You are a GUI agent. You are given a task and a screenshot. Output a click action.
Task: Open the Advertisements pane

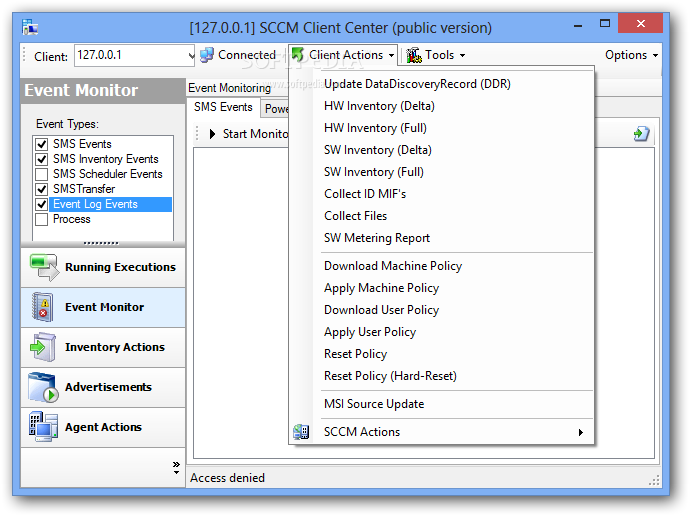coord(103,388)
